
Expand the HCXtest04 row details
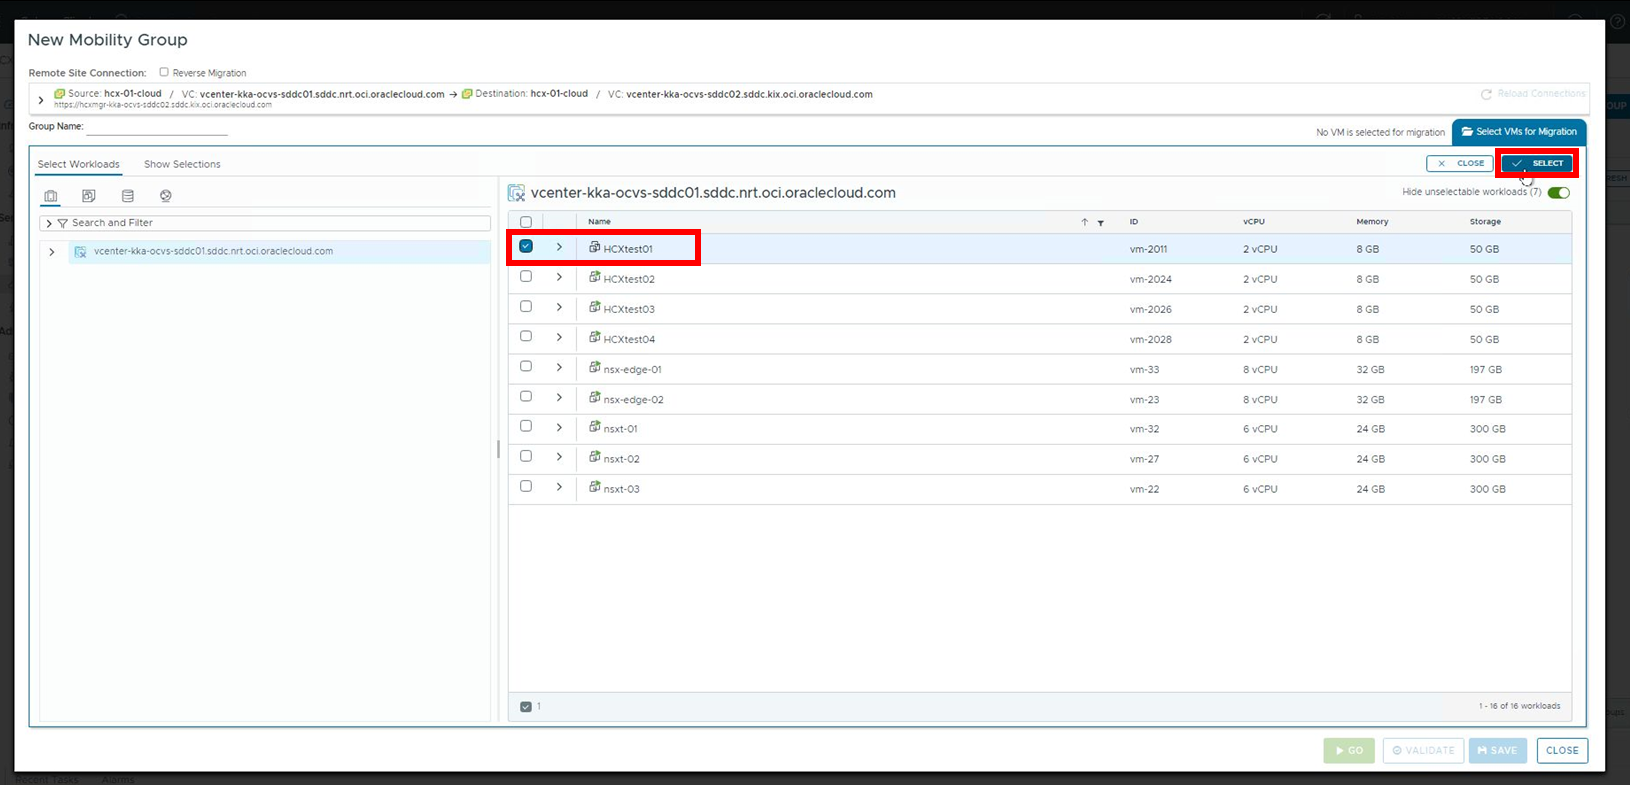[x=559, y=337]
